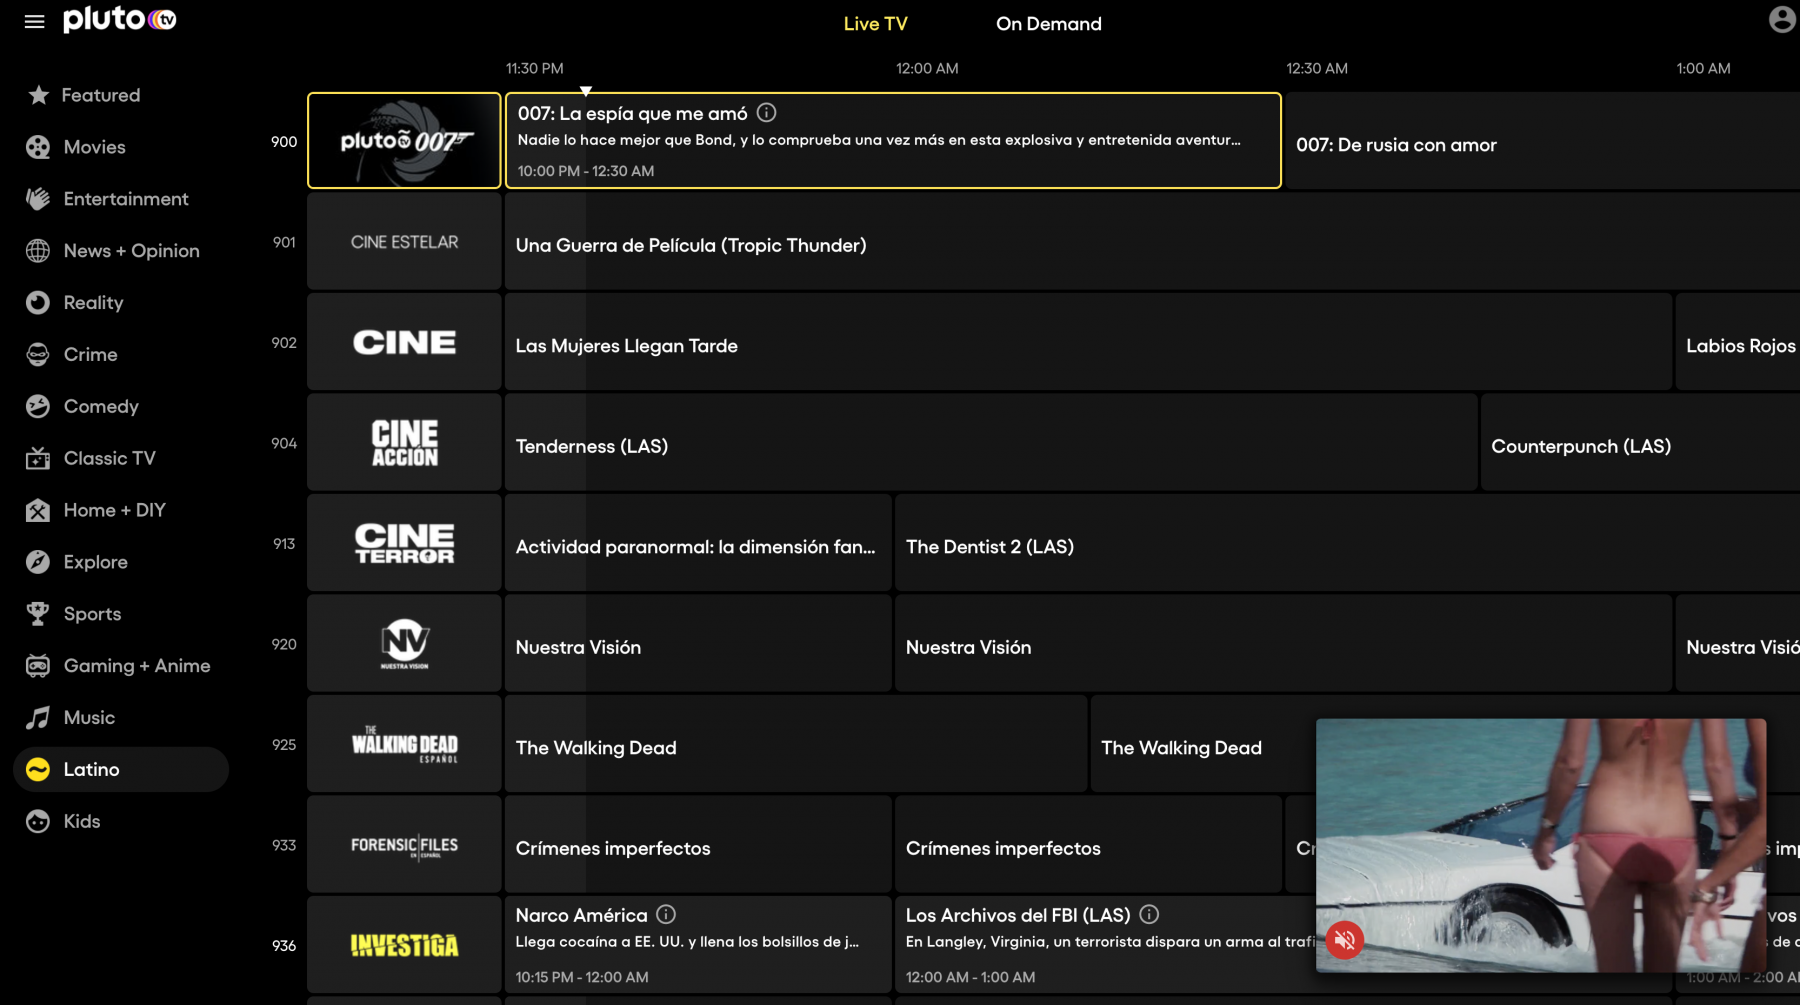This screenshot has width=1800, height=1005.
Task: Show info for 007: La espía que me amó
Action: click(x=767, y=113)
